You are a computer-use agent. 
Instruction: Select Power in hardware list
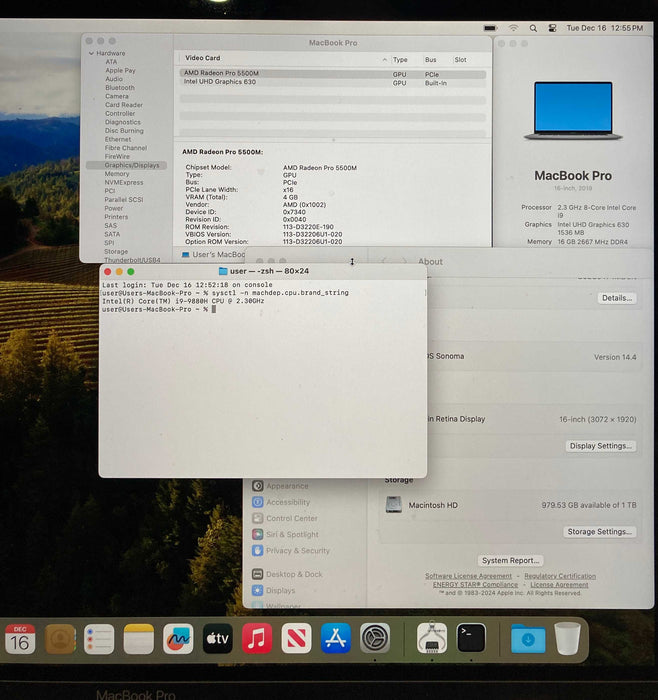pyautogui.click(x=113, y=208)
